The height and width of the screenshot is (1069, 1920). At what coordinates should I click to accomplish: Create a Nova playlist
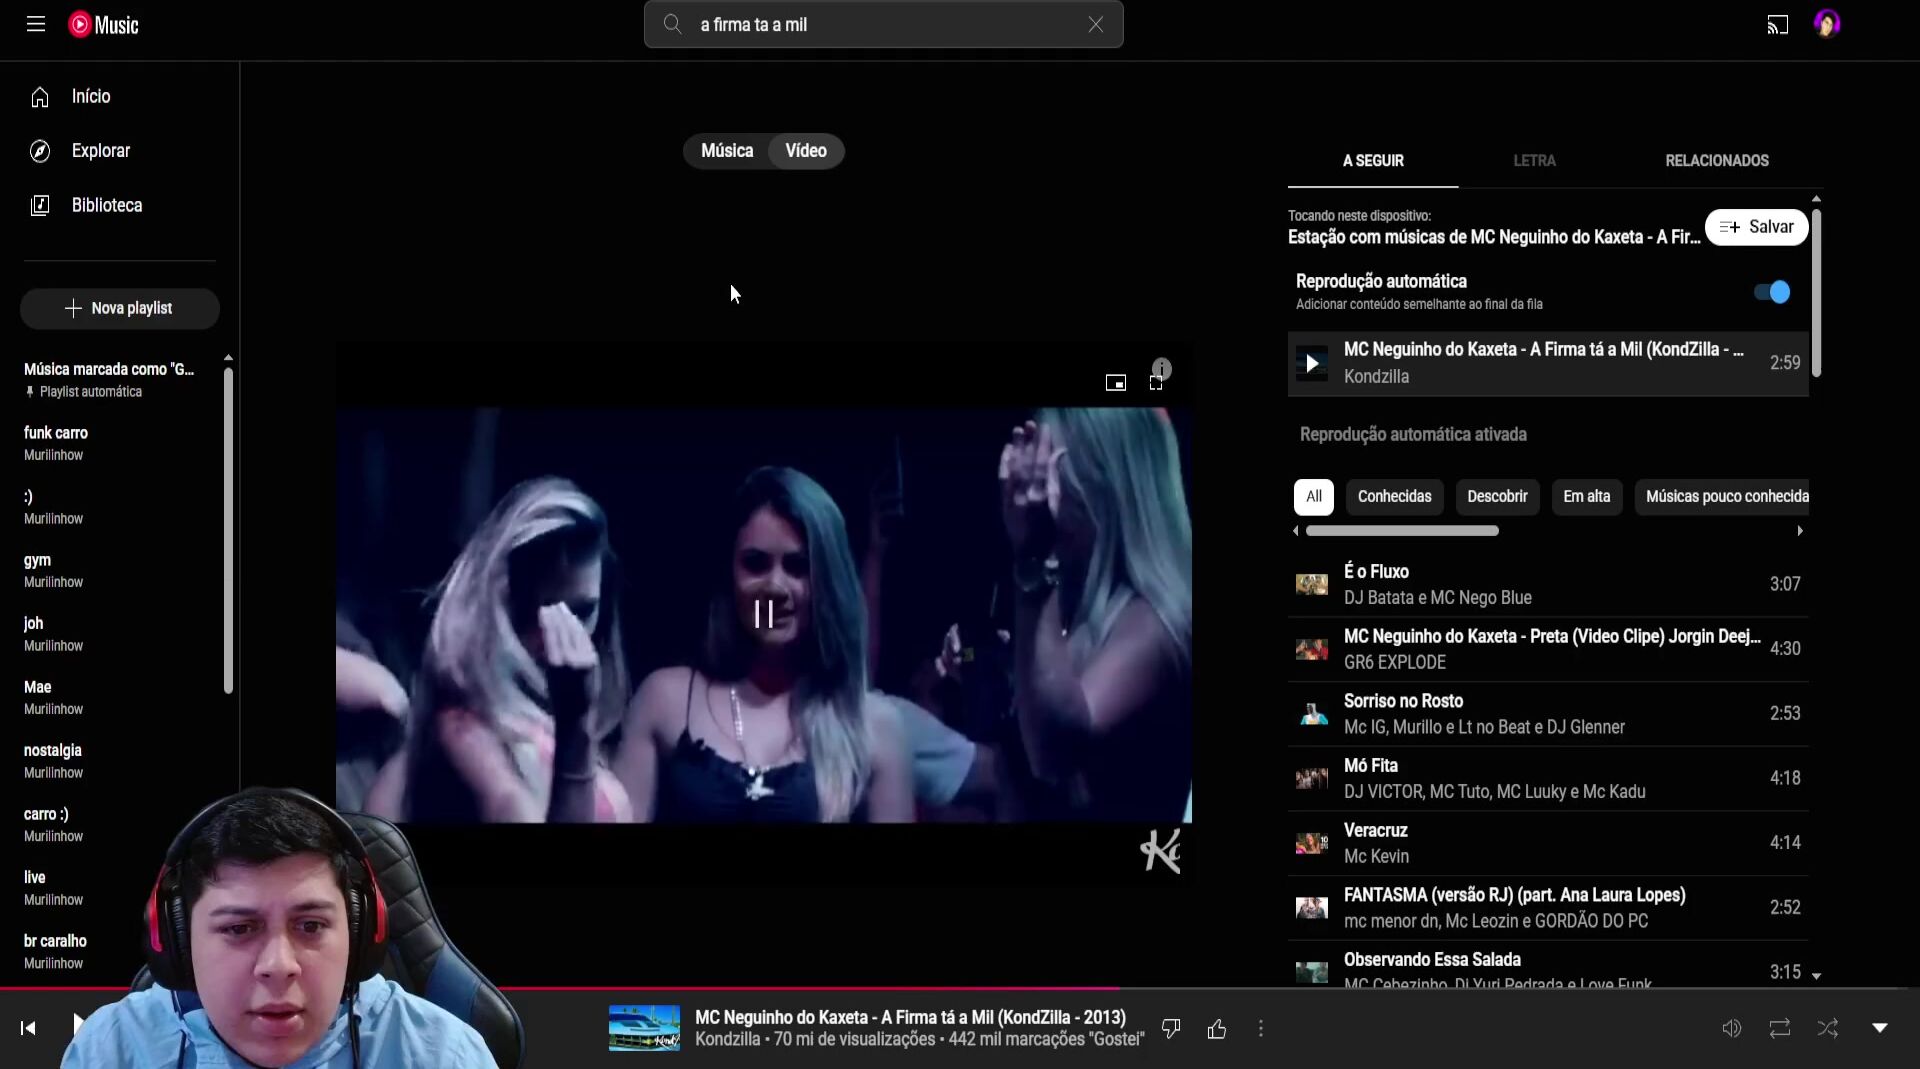click(120, 308)
